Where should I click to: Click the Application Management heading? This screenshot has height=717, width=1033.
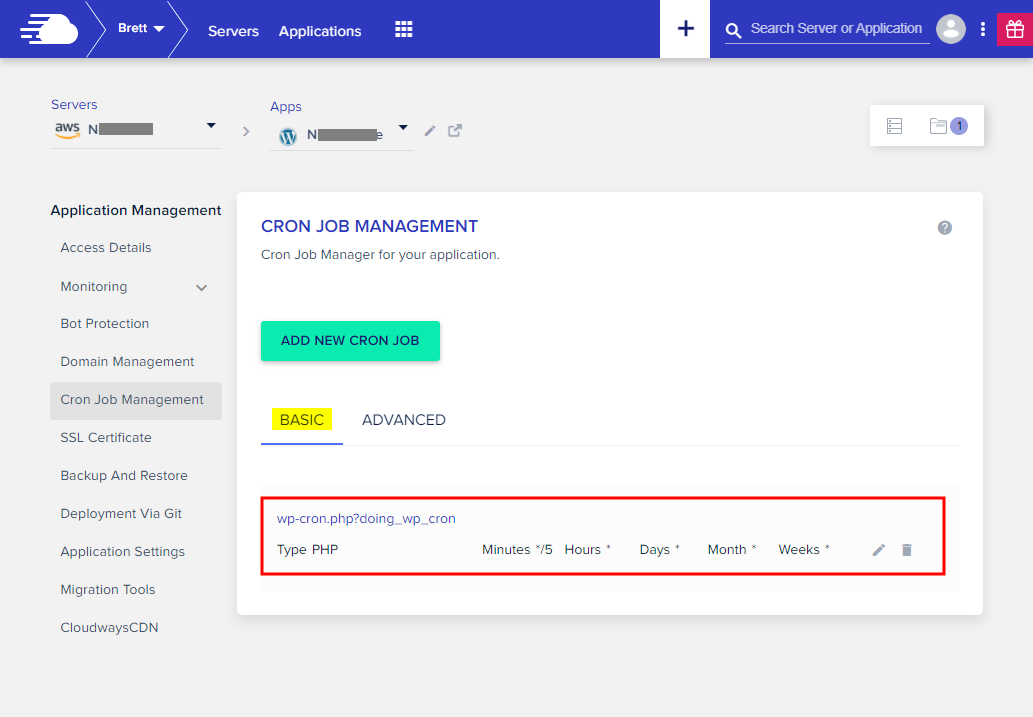point(136,210)
